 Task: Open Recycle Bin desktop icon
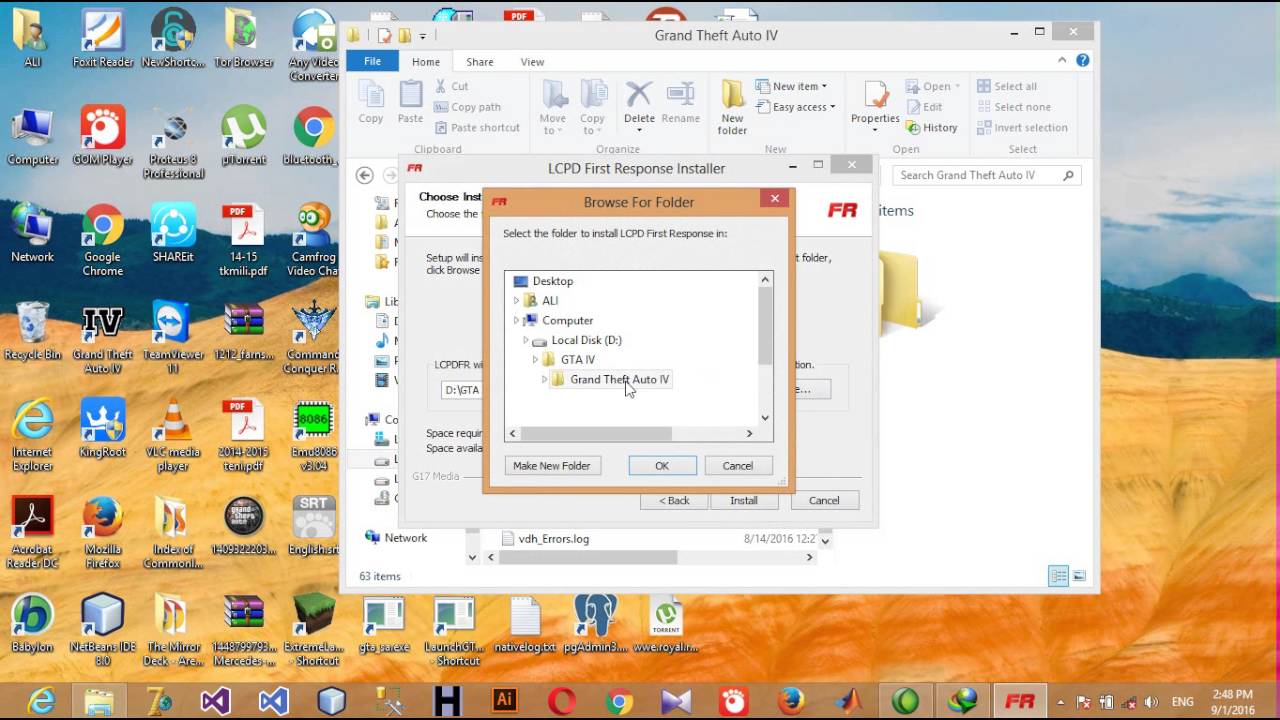(x=33, y=331)
